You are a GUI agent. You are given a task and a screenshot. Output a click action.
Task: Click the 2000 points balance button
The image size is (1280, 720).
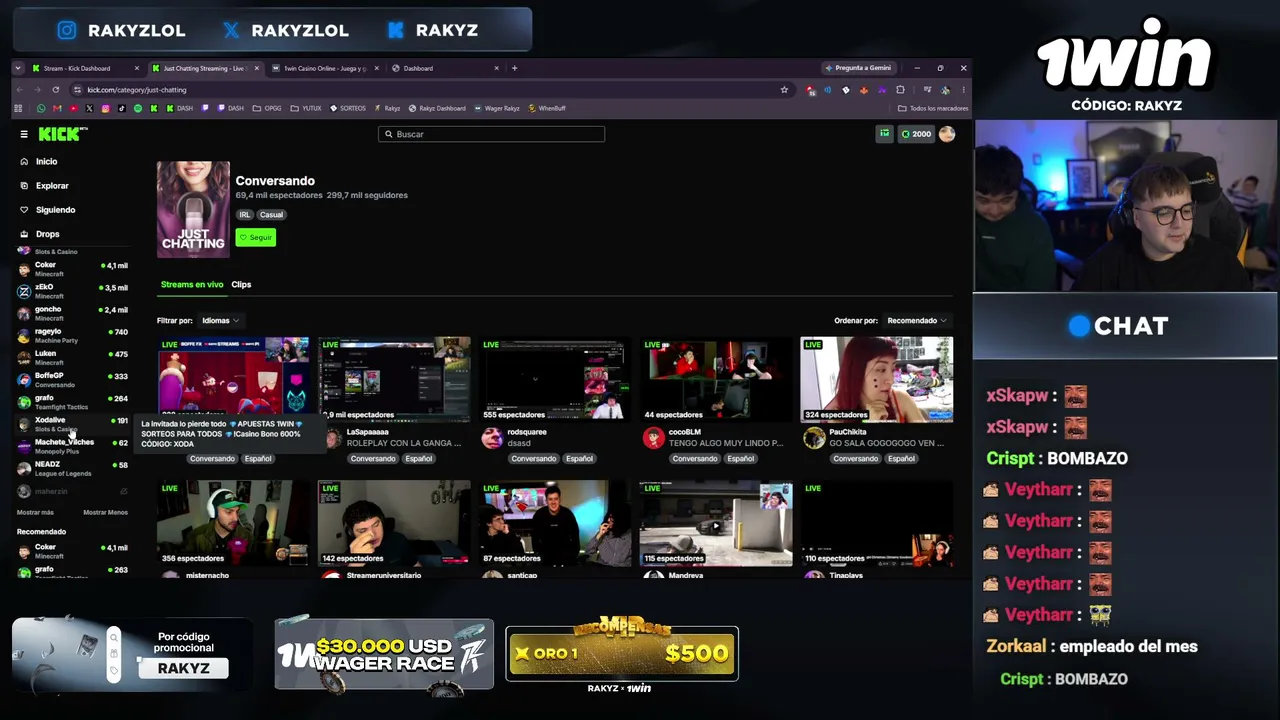[x=915, y=134]
